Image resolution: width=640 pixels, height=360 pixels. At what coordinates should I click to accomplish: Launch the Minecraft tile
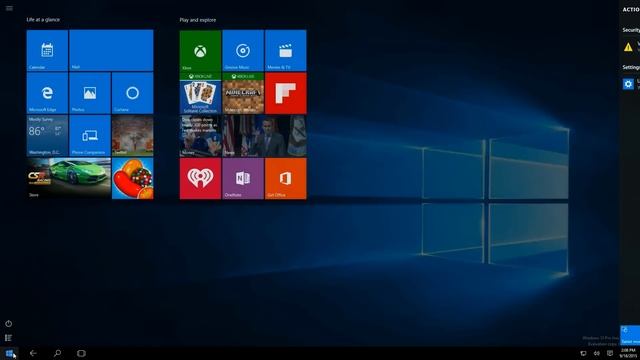(x=243, y=93)
